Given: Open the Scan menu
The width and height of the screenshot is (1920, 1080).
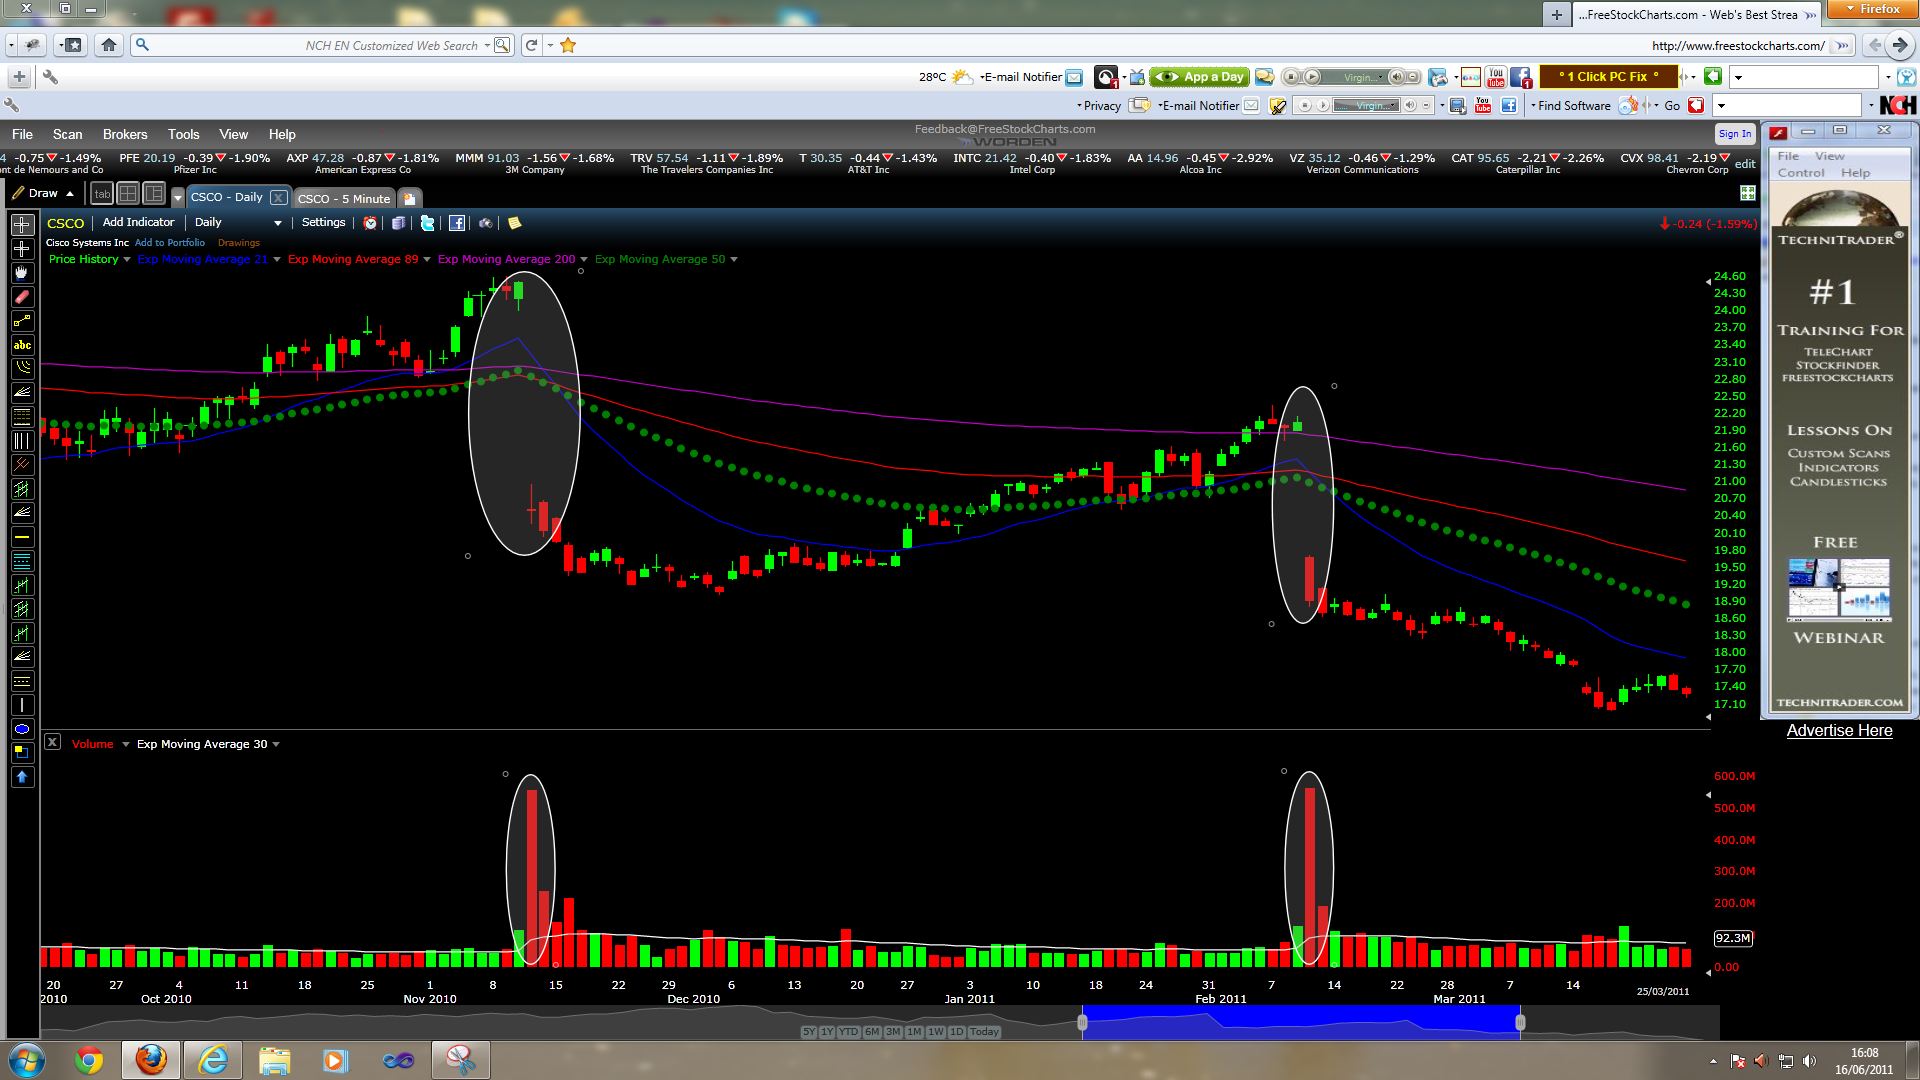Looking at the screenshot, I should point(68,134).
